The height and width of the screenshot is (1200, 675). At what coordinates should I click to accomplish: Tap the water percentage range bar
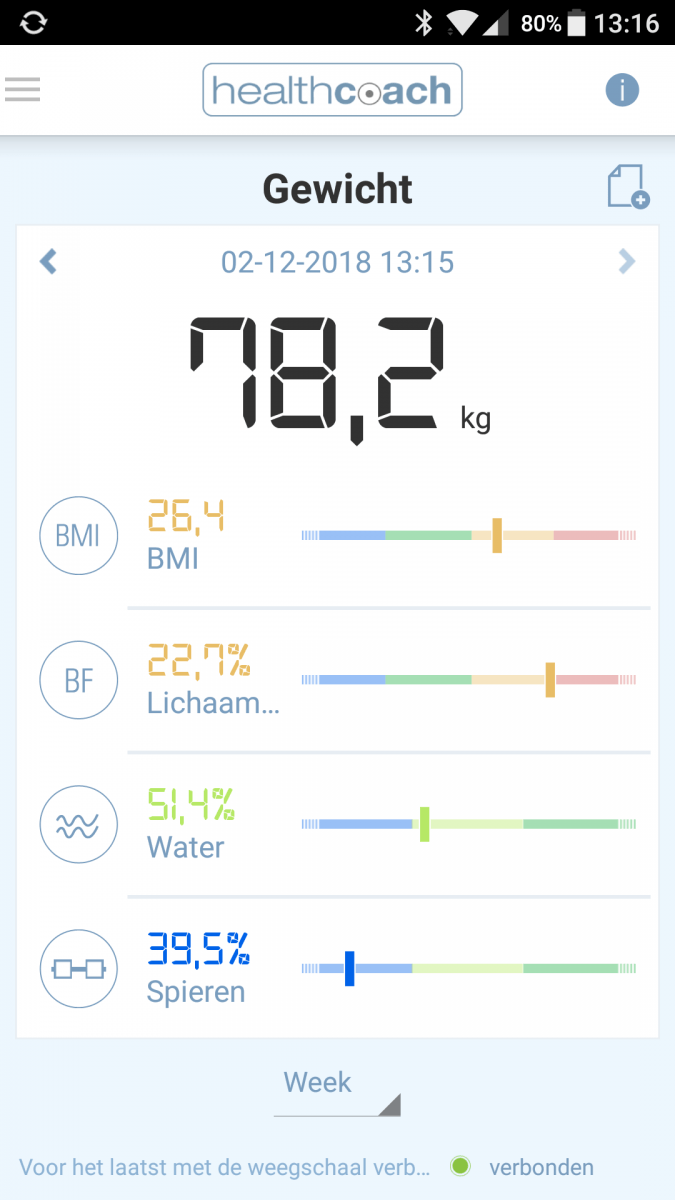point(468,825)
